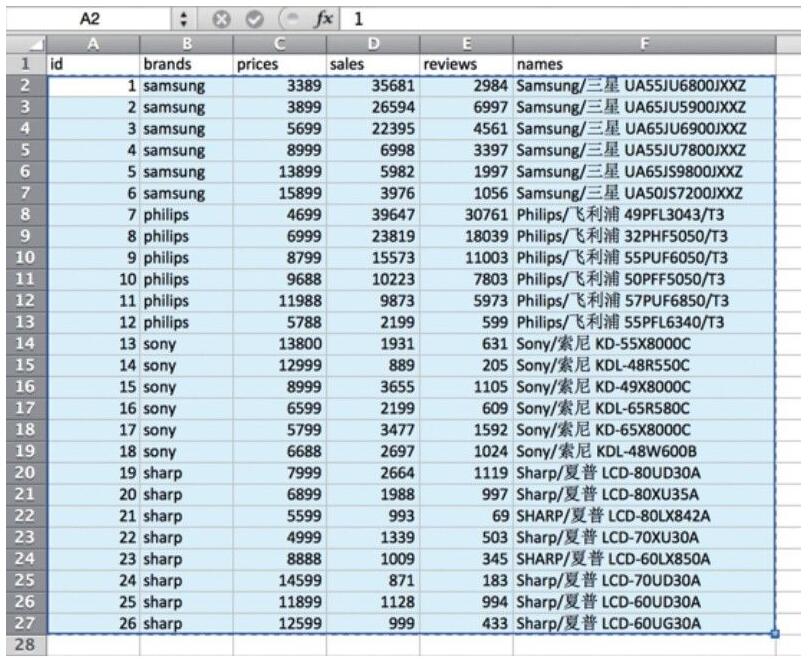Click the 'sales' header cell

coord(373,64)
